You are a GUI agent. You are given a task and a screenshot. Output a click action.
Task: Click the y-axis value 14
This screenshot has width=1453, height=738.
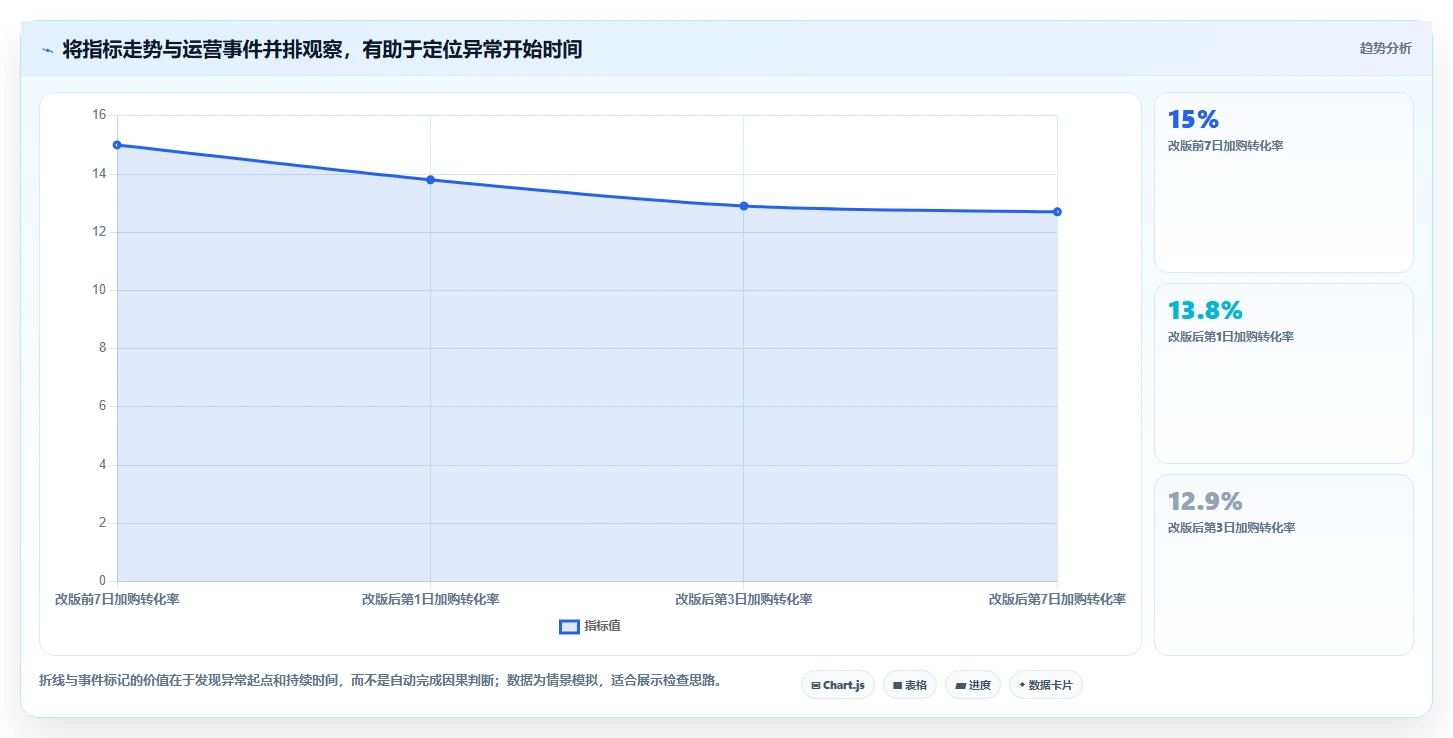click(99, 174)
